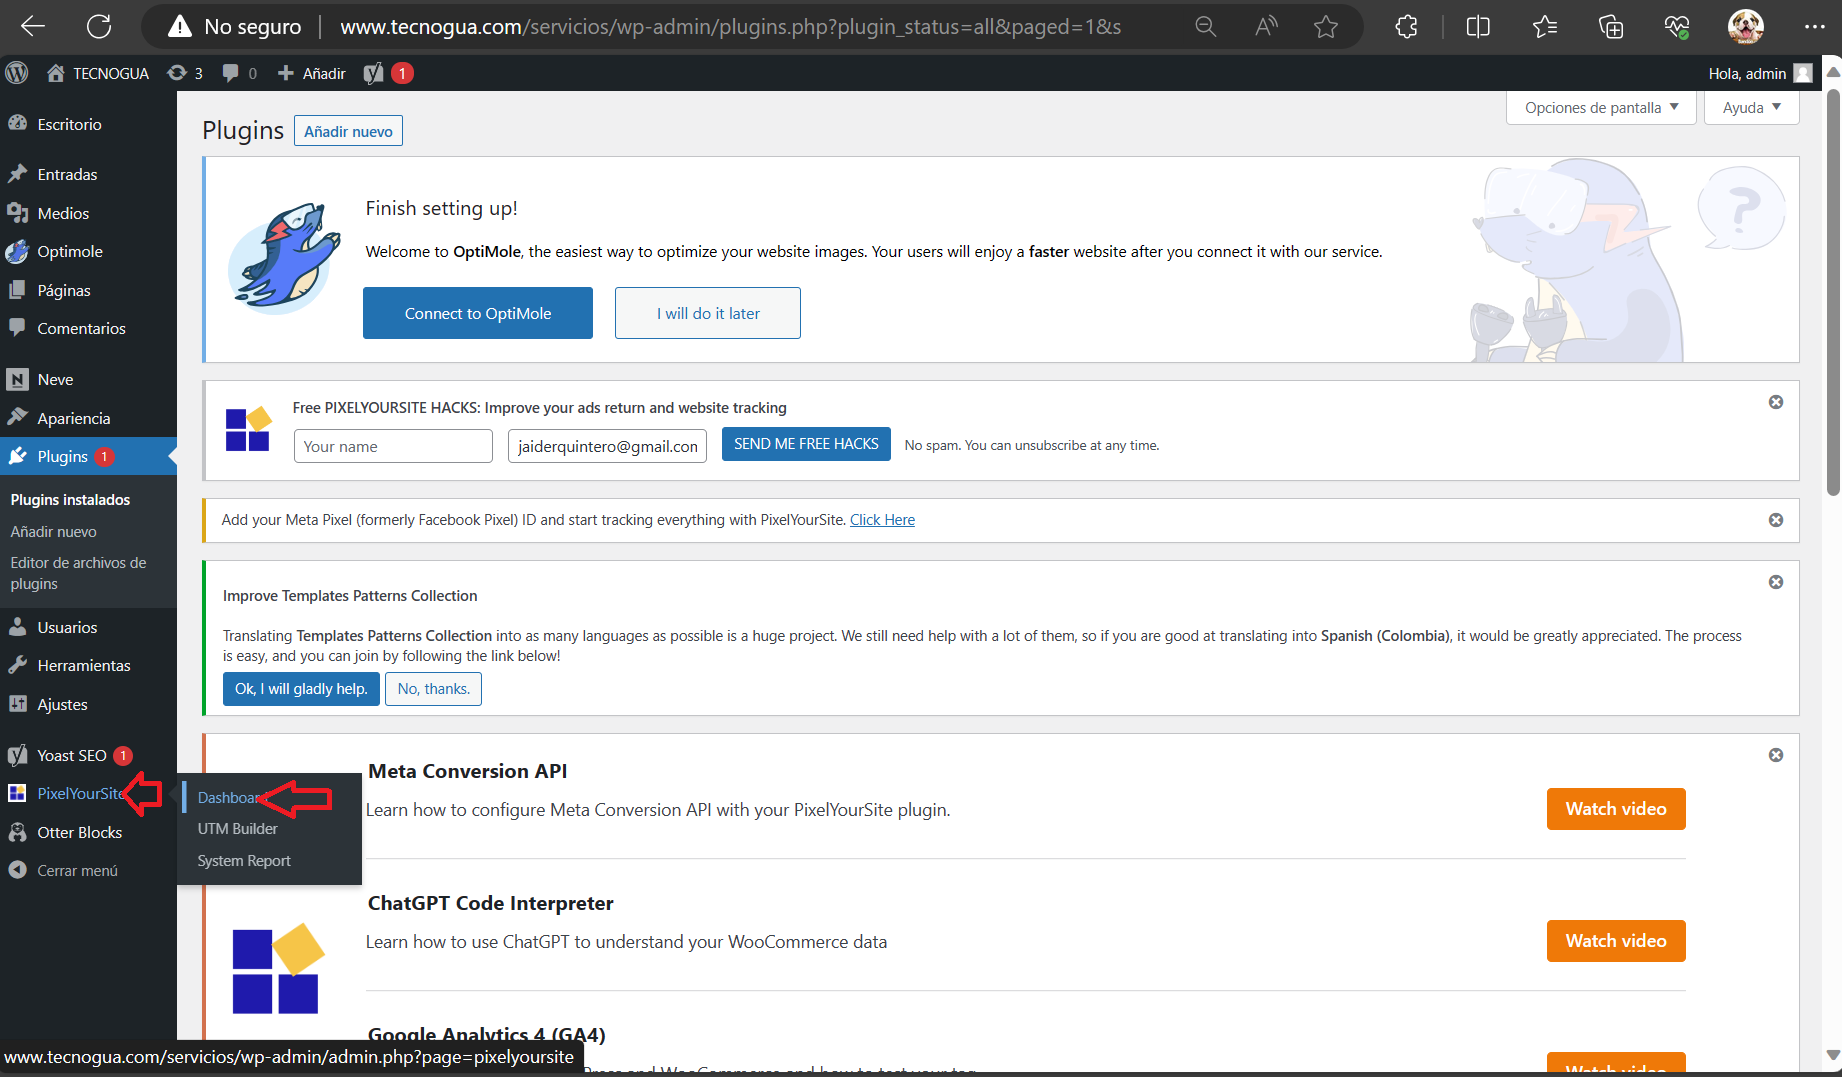Open Browser essentials heart icon

pos(1677,27)
